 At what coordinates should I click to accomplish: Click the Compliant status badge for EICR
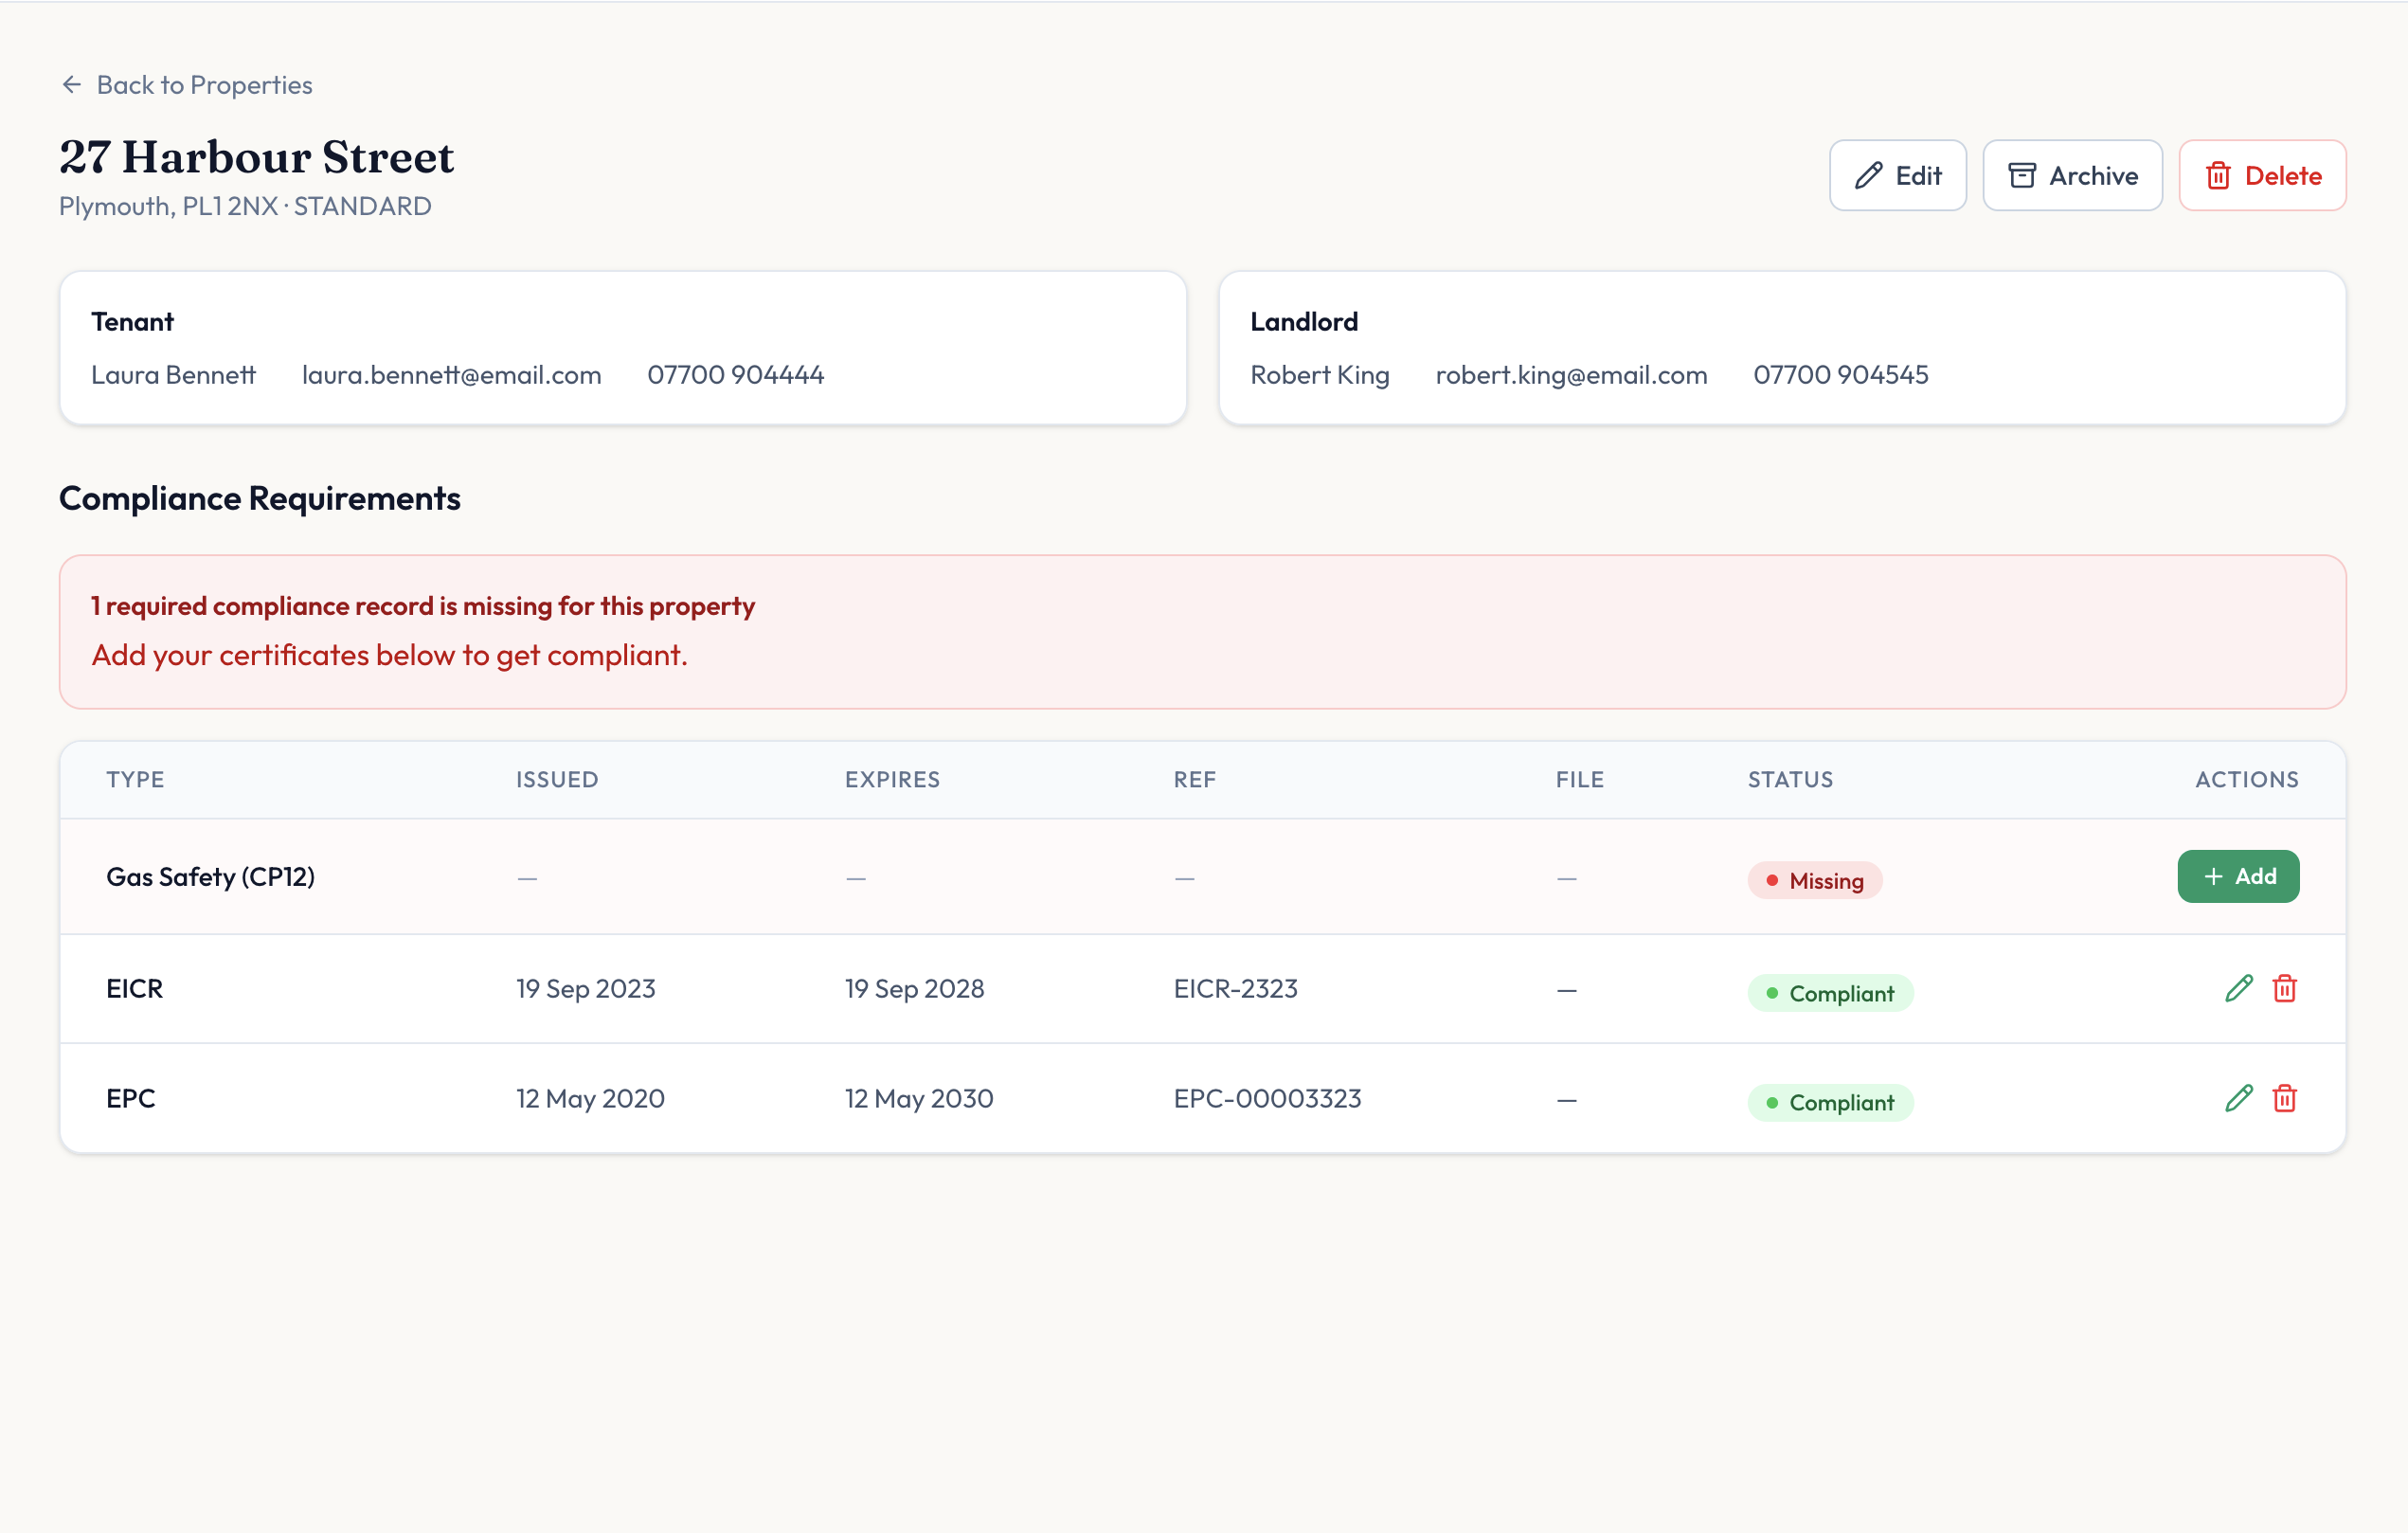[1829, 993]
